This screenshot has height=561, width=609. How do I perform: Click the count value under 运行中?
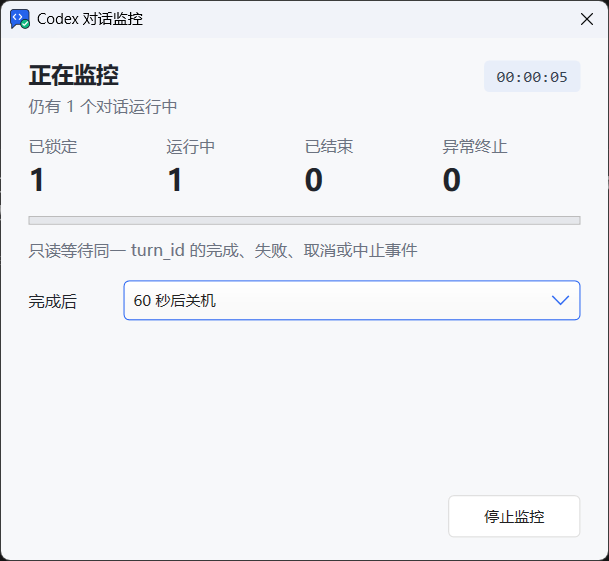pos(175,179)
